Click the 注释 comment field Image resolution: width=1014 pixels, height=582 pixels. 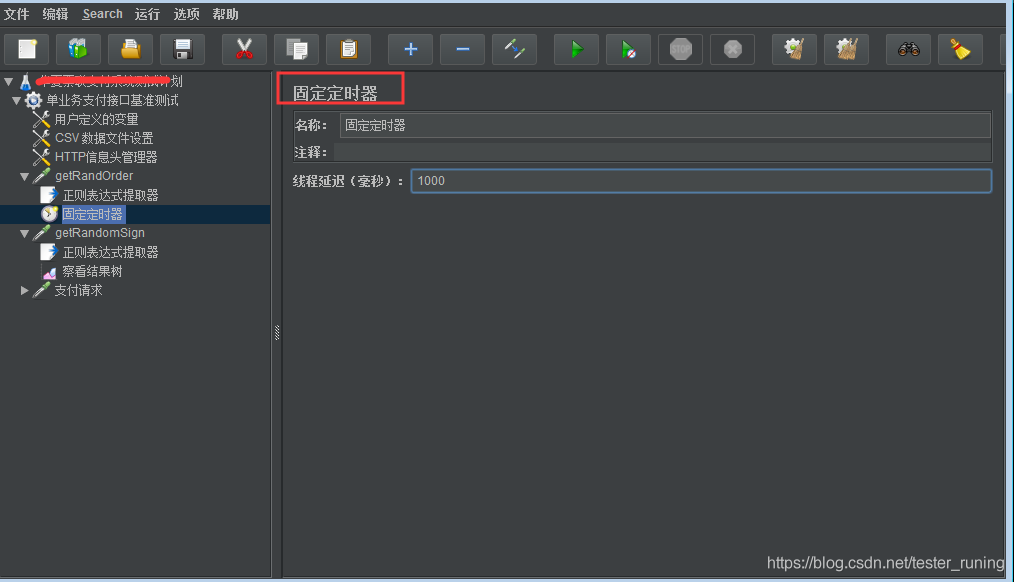[663, 152]
